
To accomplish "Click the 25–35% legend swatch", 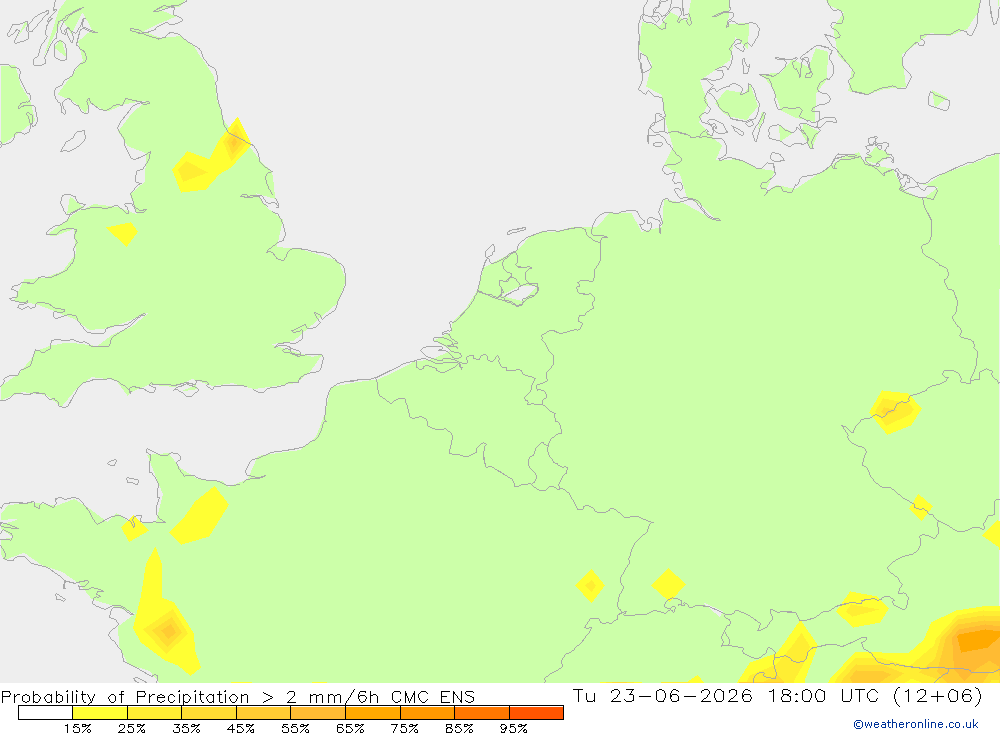I will coord(154,713).
